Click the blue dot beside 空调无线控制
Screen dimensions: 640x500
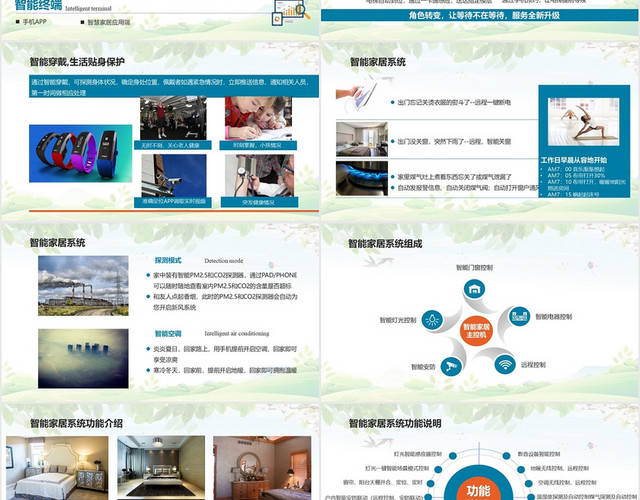tap(528, 483)
